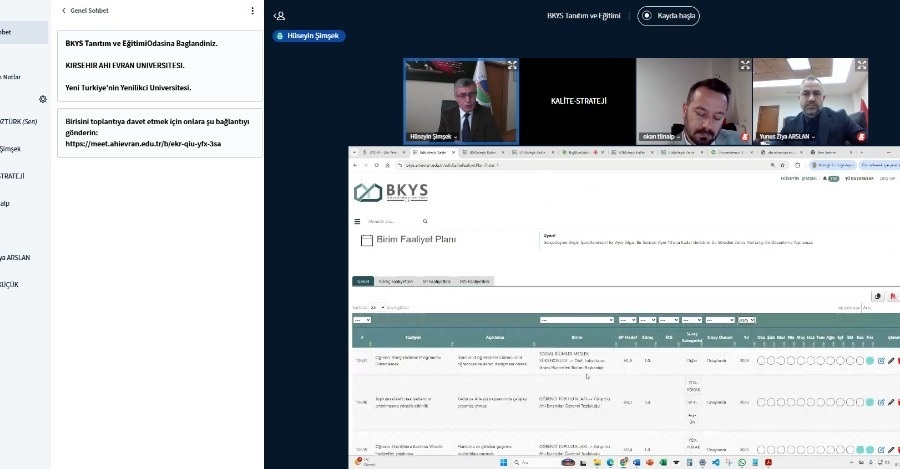
Task: Expand the page size dropdown
Action: click(378, 307)
